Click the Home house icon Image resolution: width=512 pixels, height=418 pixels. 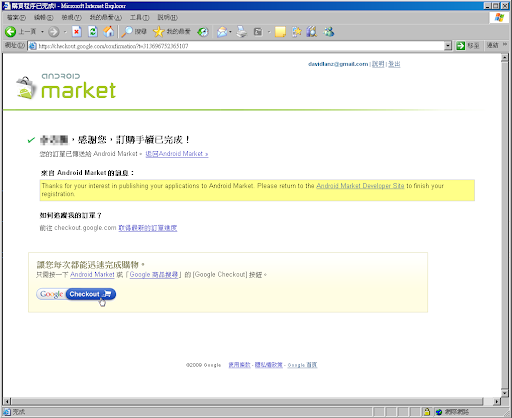click(108, 32)
